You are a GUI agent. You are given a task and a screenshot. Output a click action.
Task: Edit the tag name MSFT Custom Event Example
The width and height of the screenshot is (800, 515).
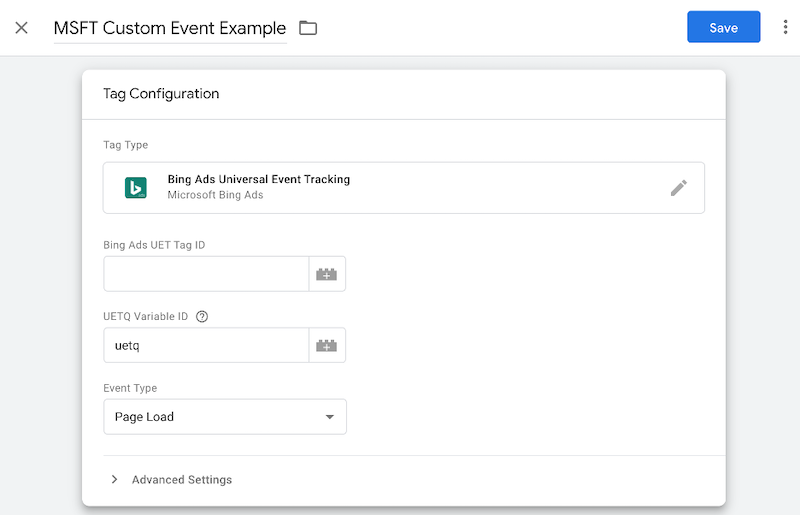170,28
